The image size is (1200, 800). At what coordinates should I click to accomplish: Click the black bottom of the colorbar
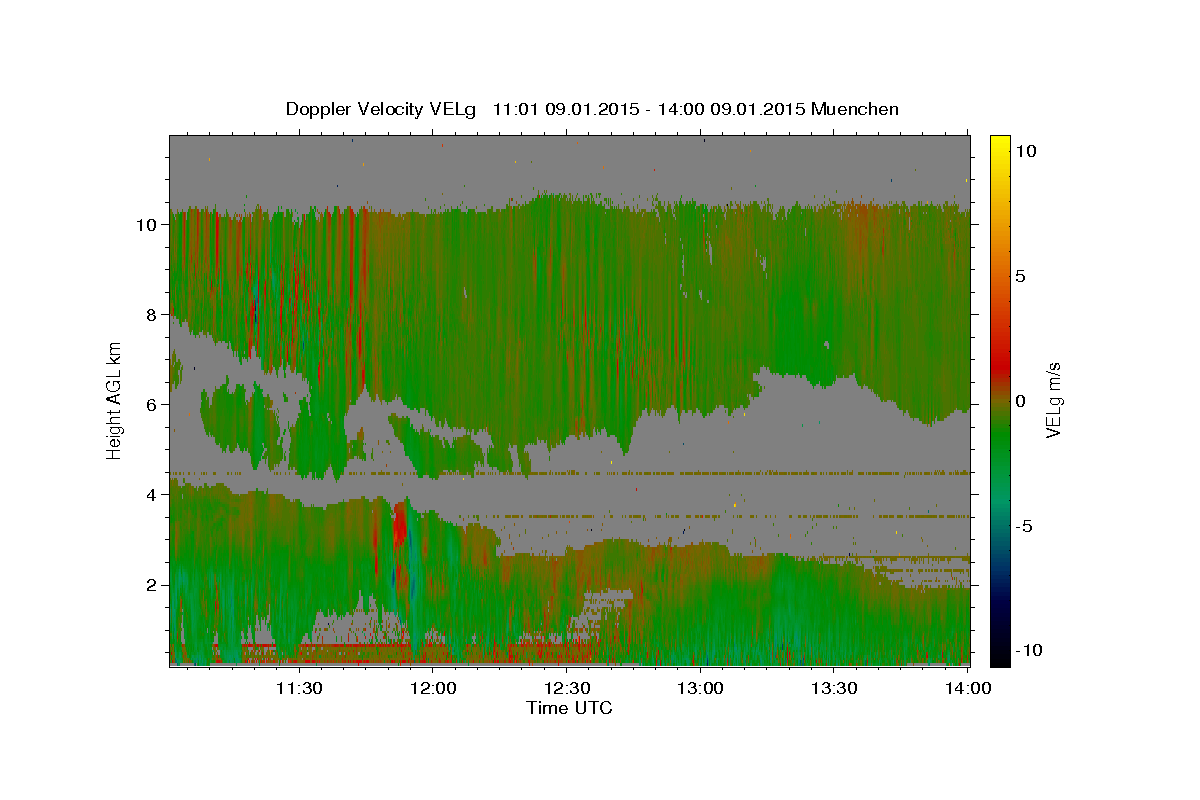(1000, 657)
